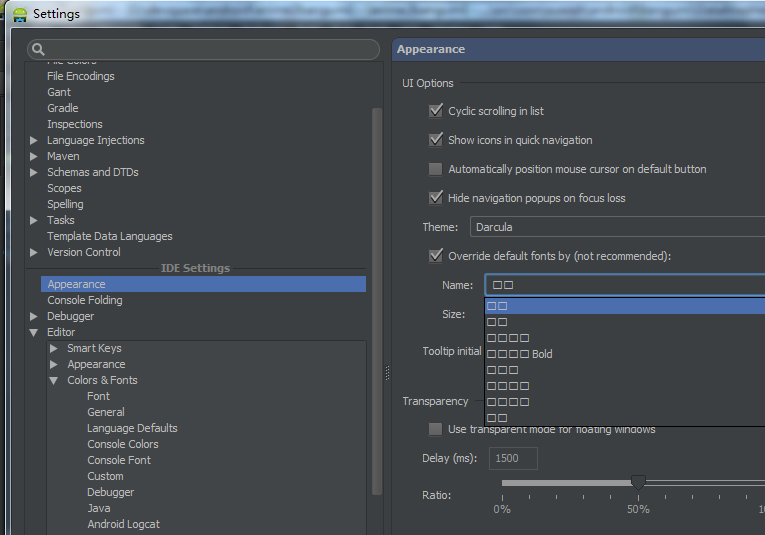Disable Show icons in quick navigation

435,140
